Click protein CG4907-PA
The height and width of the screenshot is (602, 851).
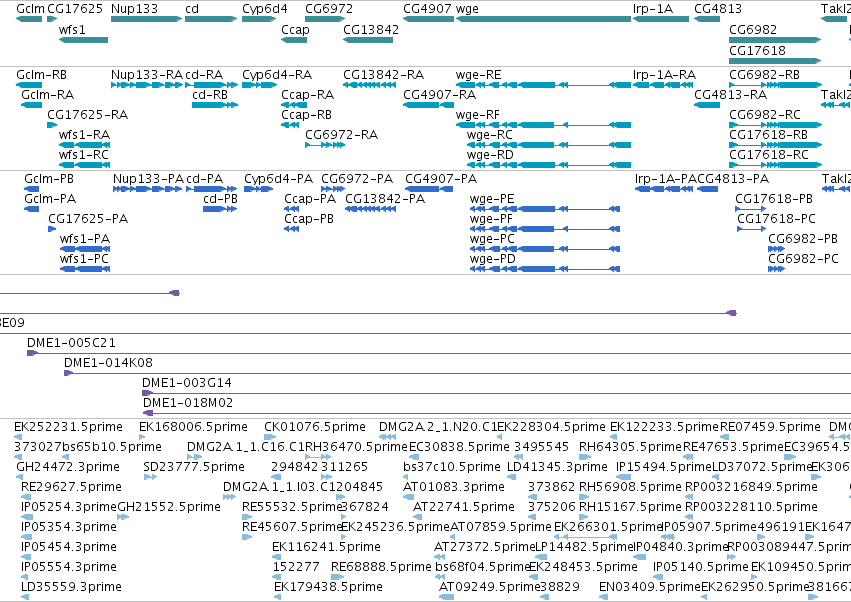click(x=429, y=189)
